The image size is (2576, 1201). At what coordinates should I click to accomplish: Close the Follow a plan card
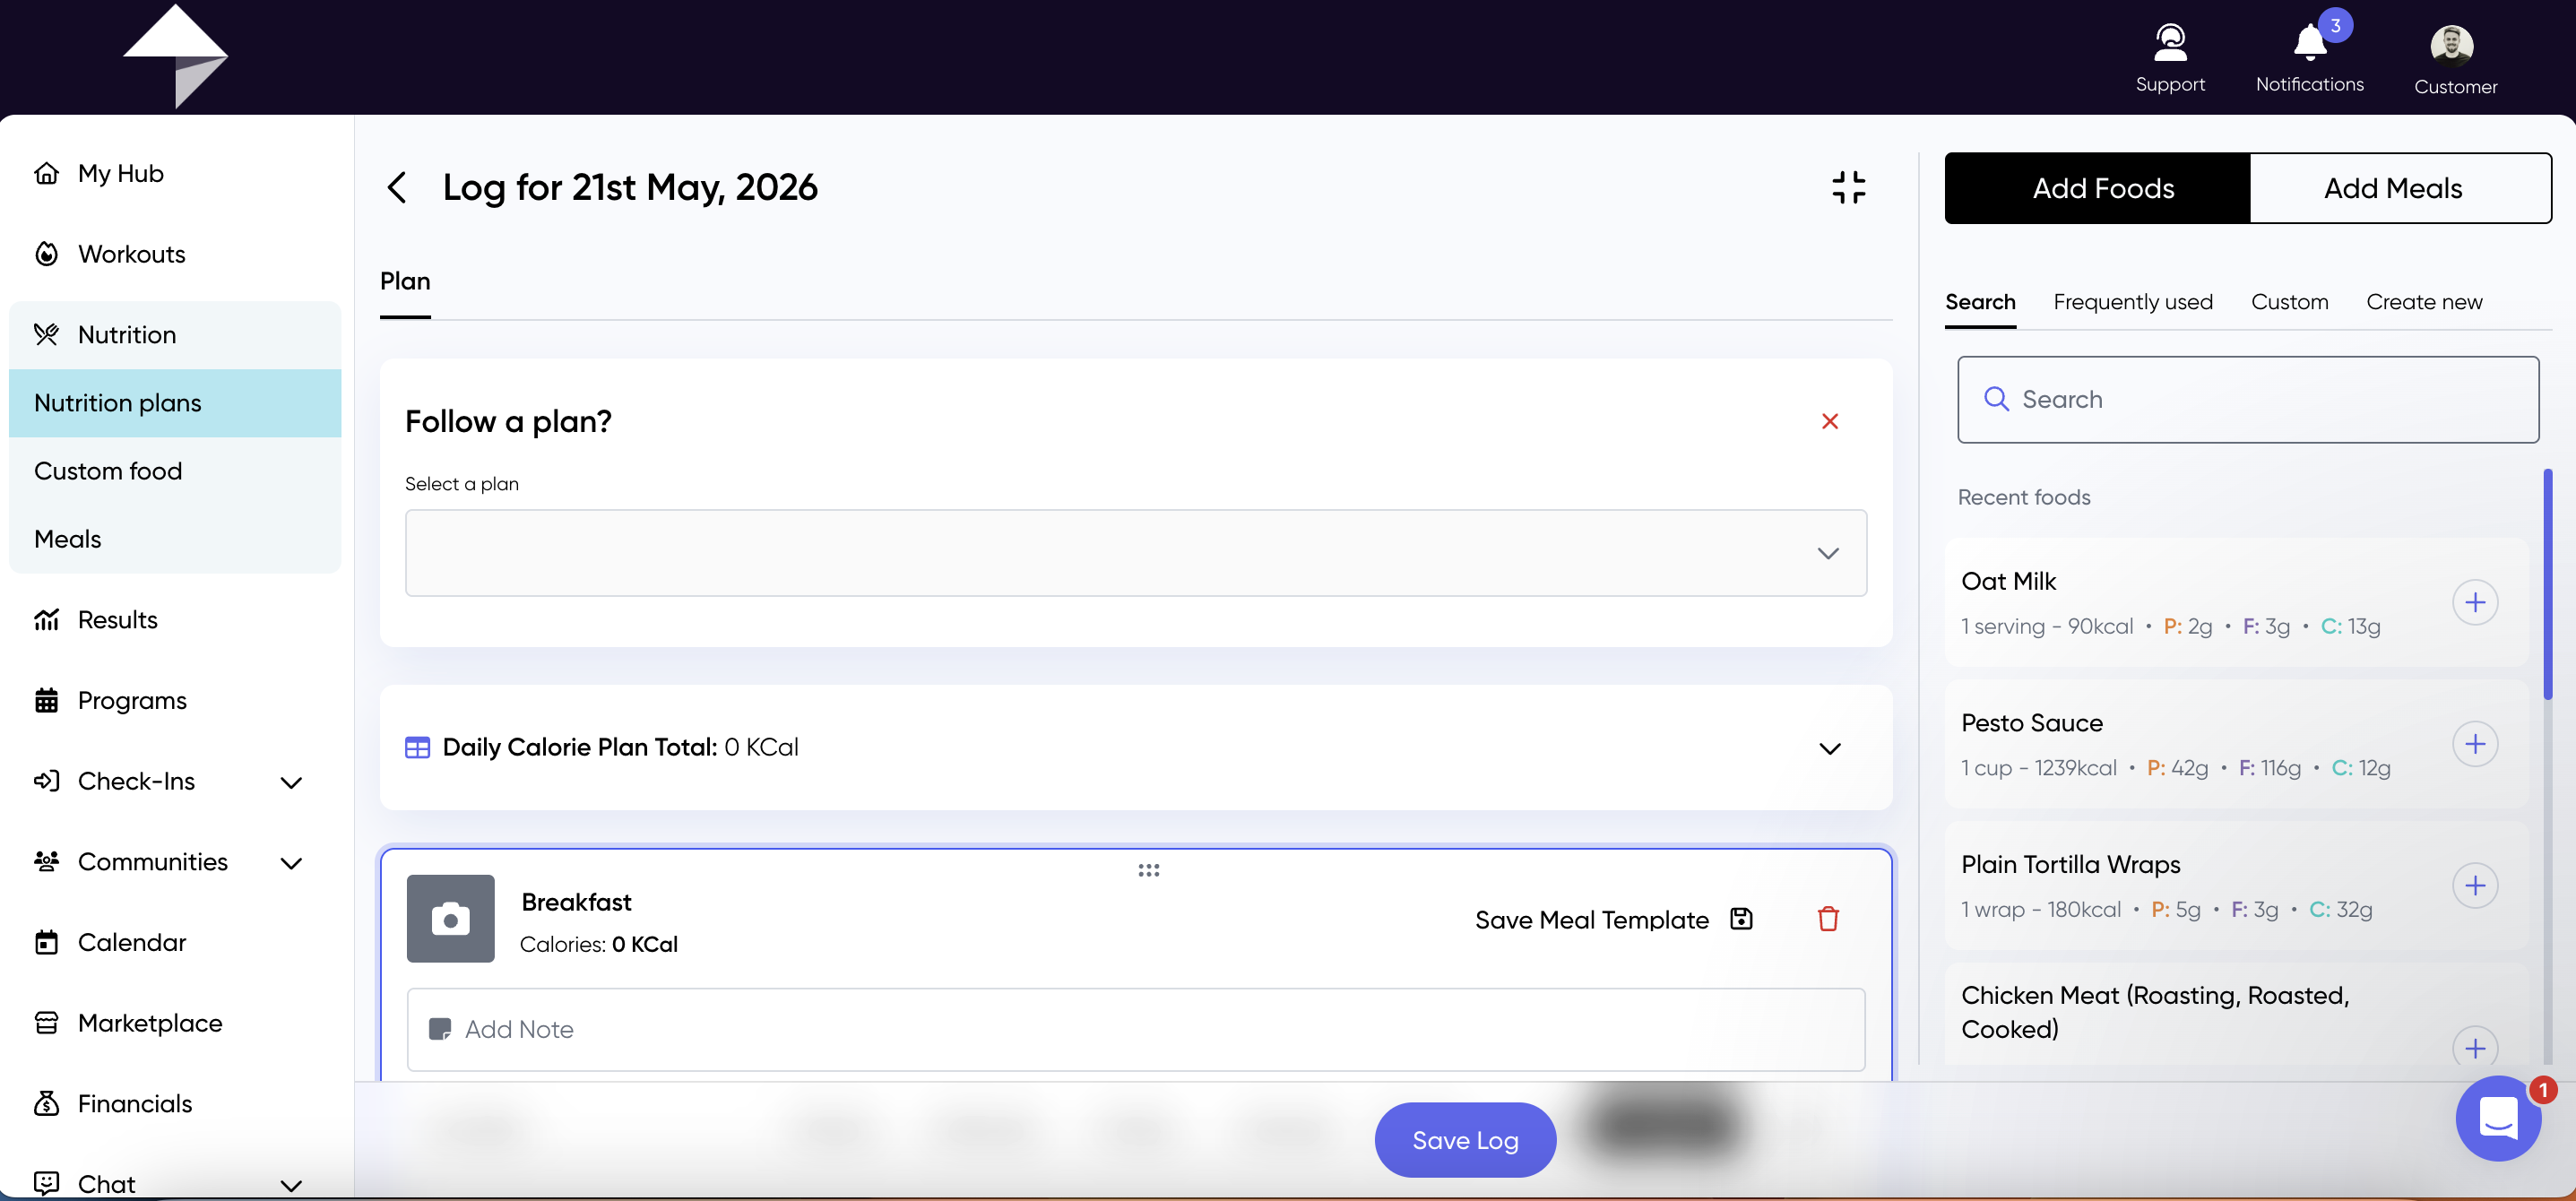click(1830, 421)
